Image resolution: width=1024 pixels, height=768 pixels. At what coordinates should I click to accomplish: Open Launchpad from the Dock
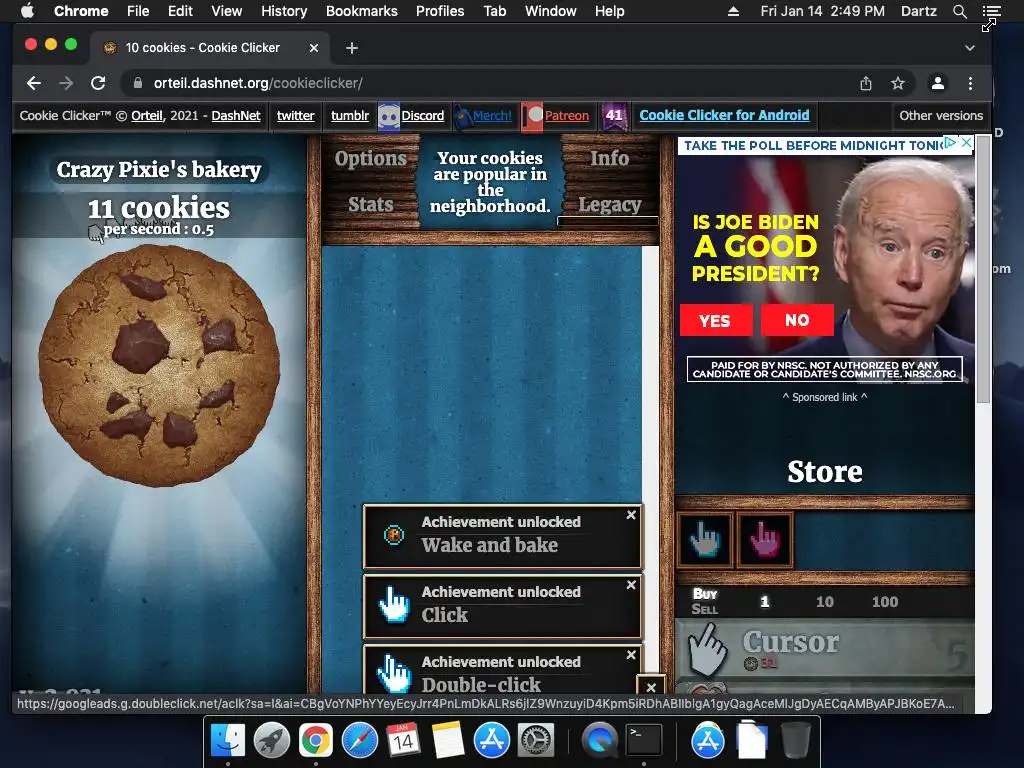(272, 741)
